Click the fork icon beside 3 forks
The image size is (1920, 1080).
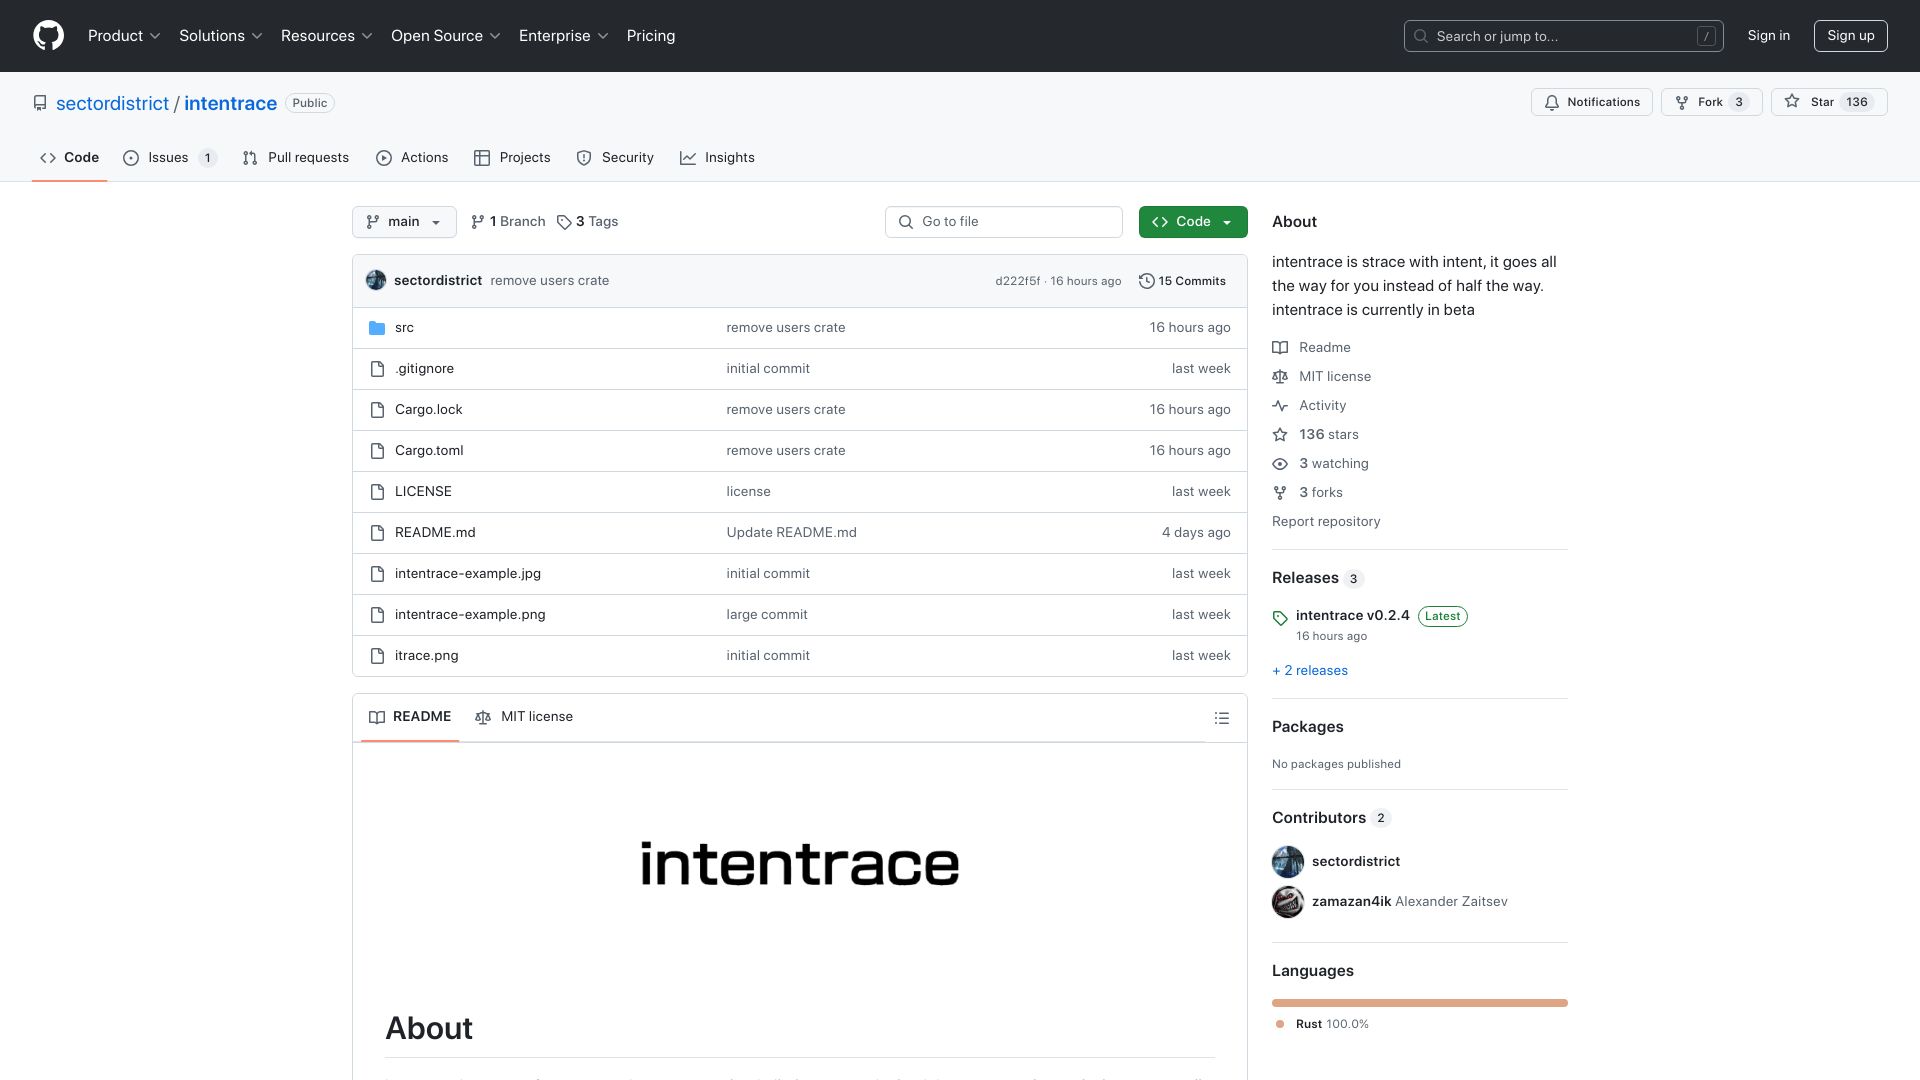(1280, 493)
